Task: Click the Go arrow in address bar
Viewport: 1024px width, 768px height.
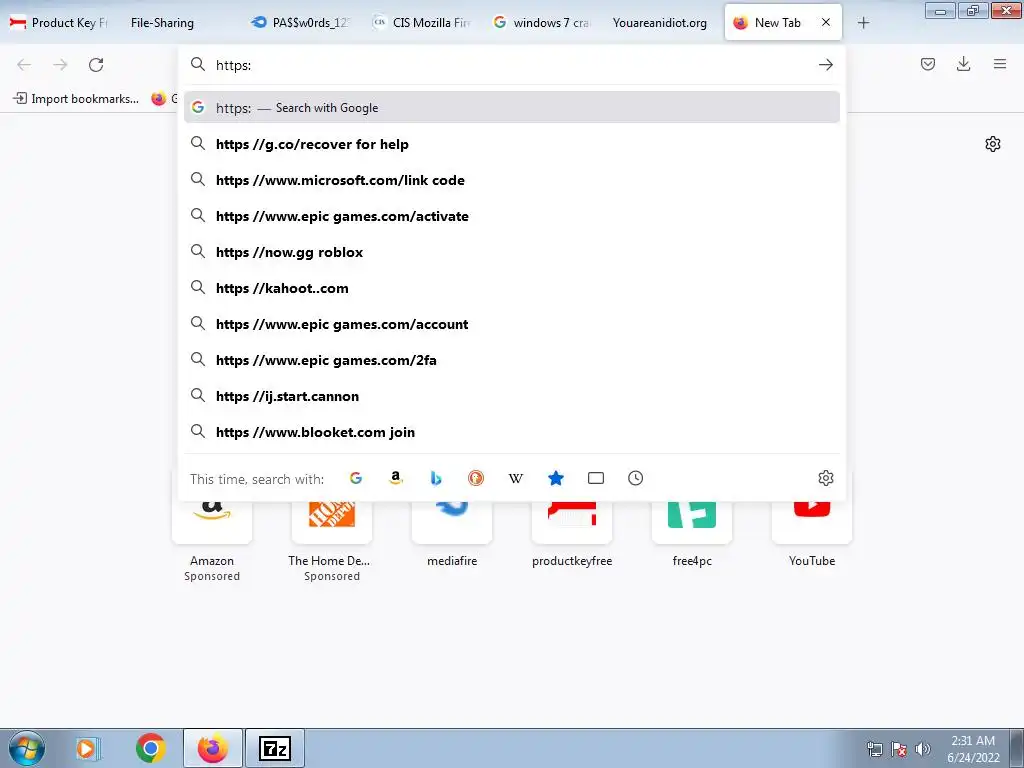Action: coord(825,65)
